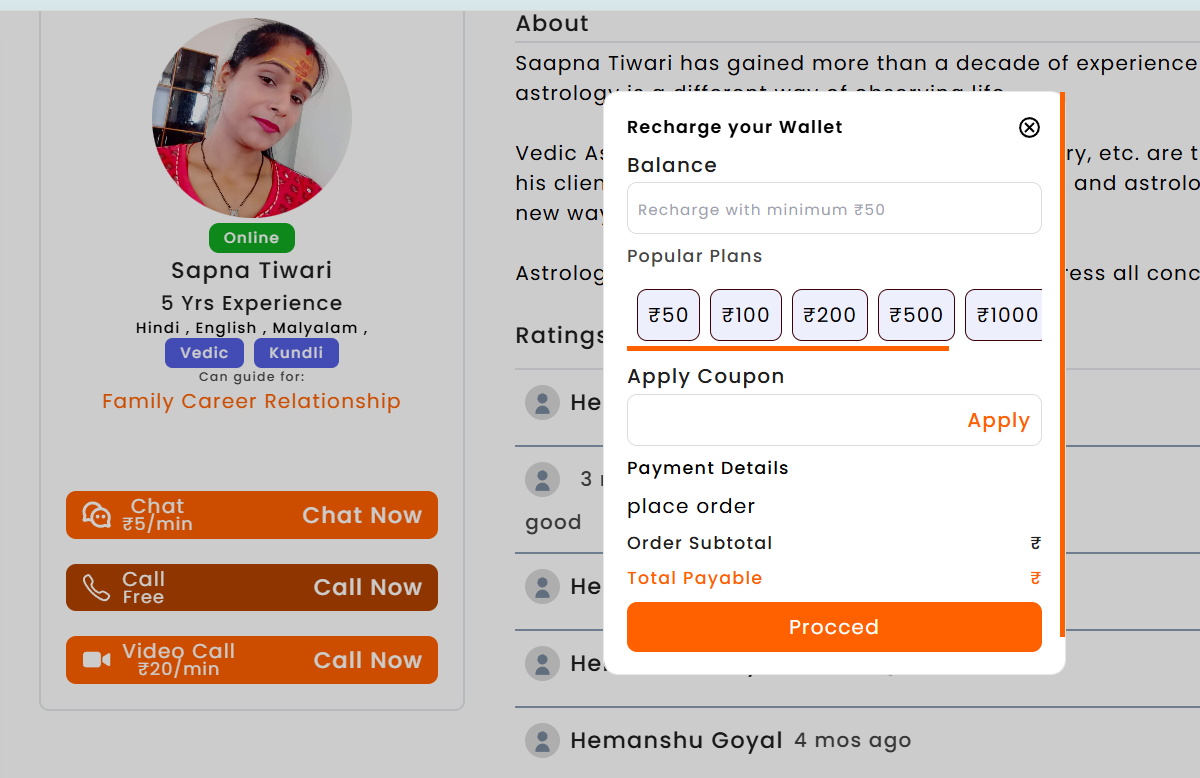This screenshot has width=1200, height=778.
Task: Close the Recharge your Wallet dialog
Action: pyautogui.click(x=1029, y=127)
